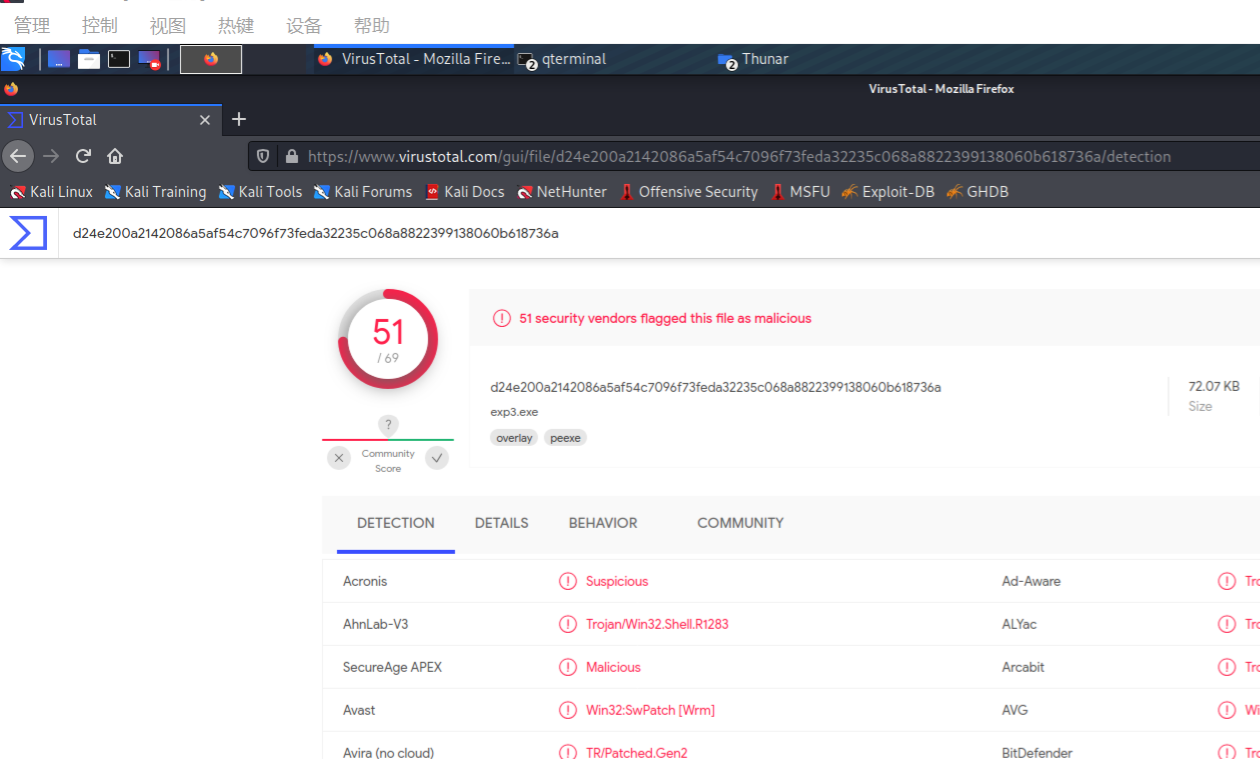Click the overlay tag

[514, 438]
